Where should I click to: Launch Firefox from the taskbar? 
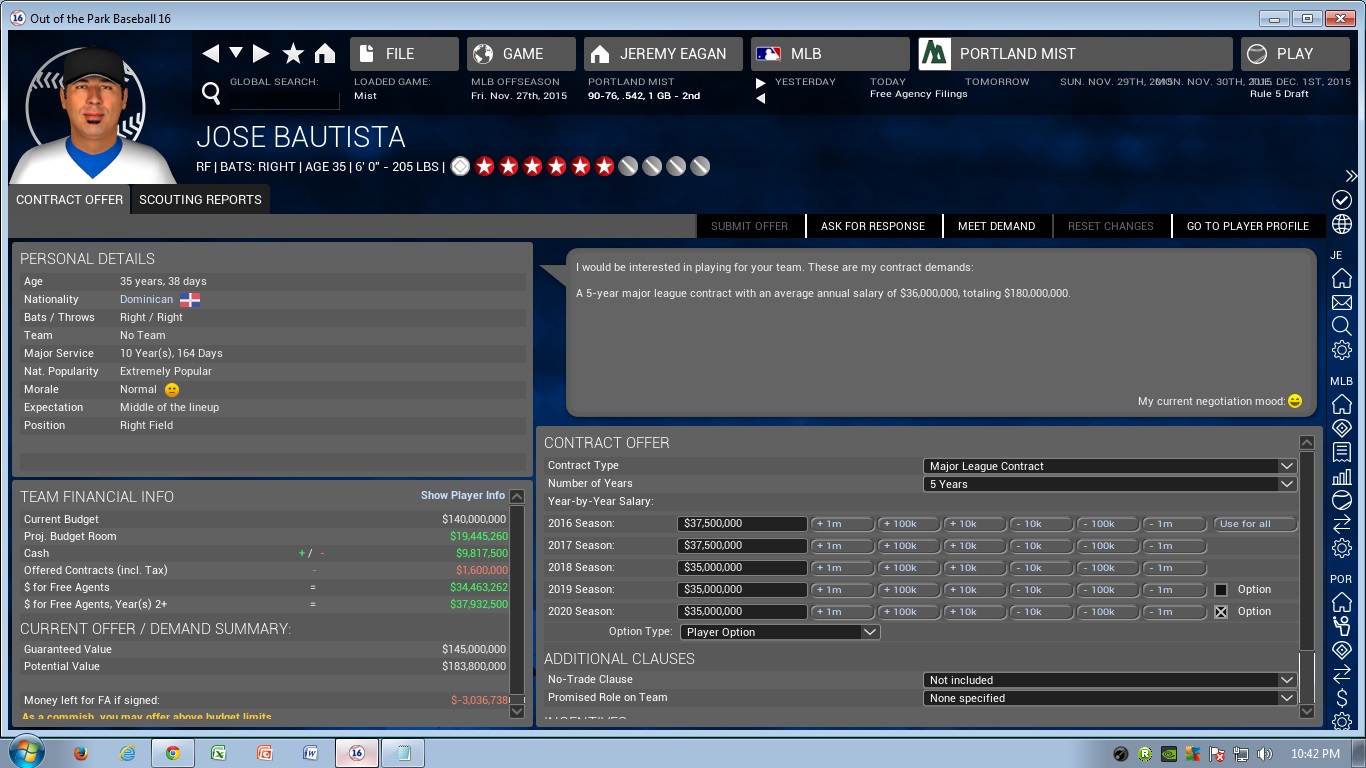[x=81, y=753]
